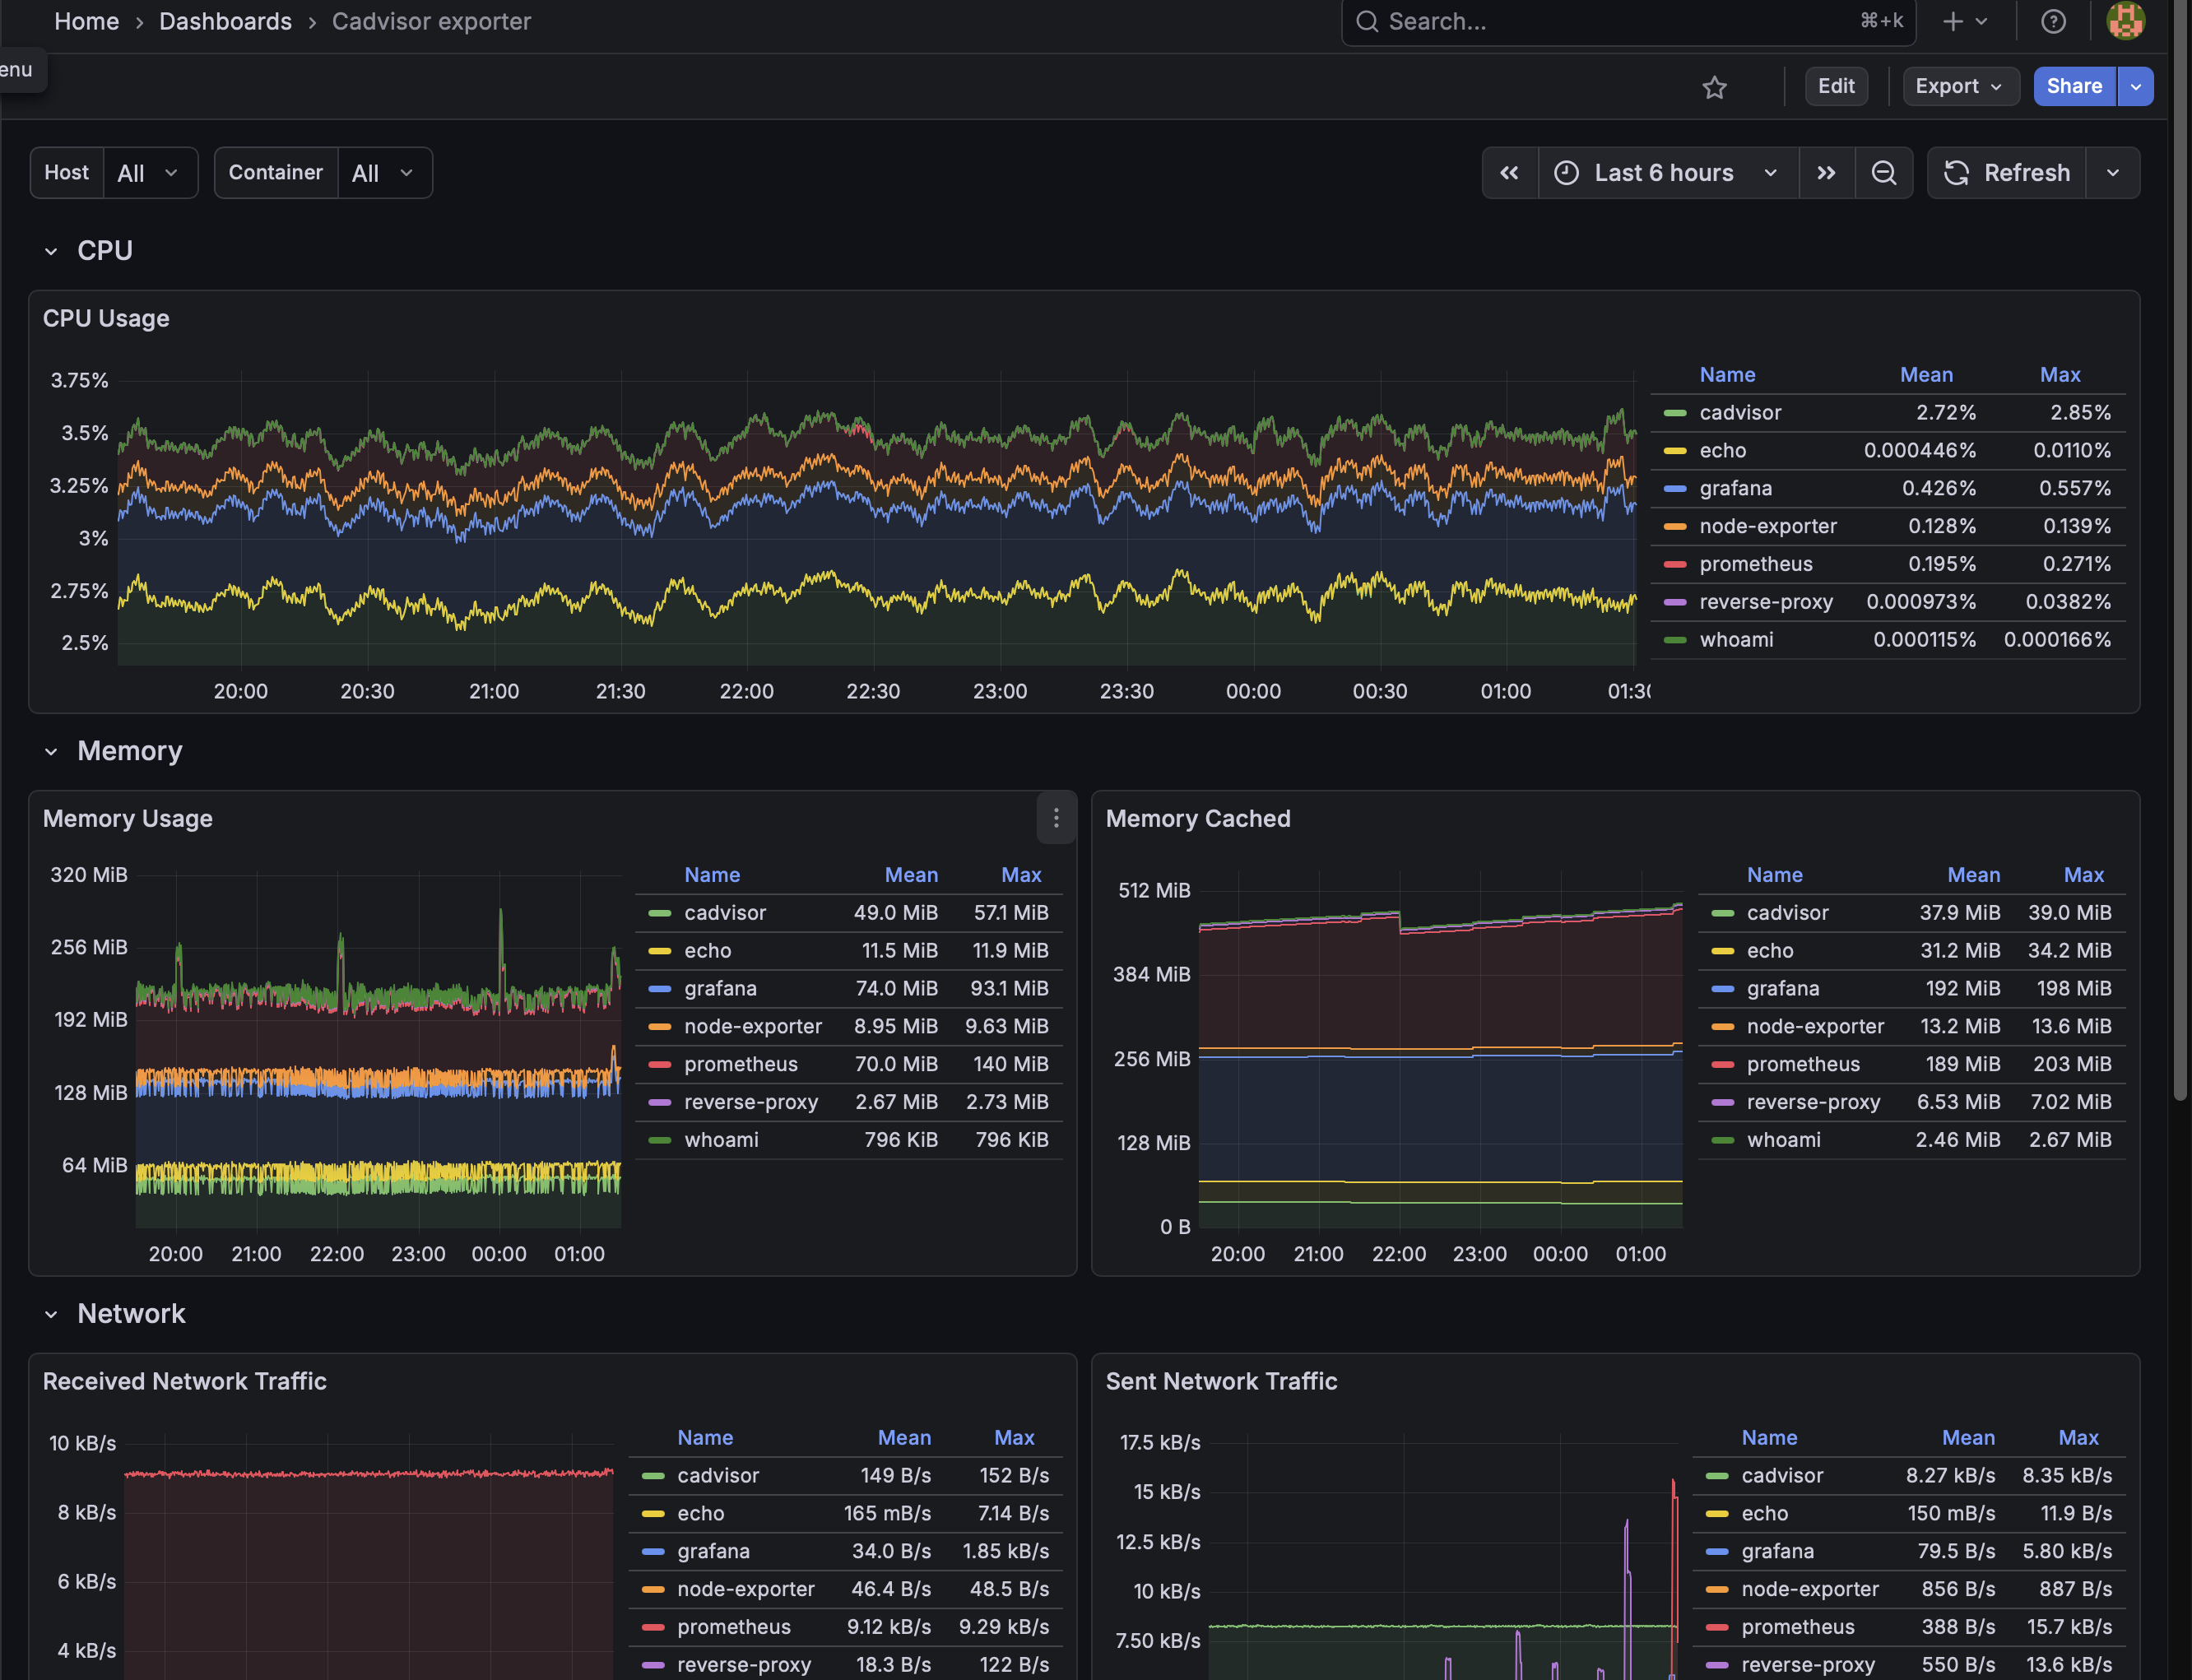This screenshot has width=2192, height=1680.
Task: Open the user profile avatar menu
Action: (x=2125, y=21)
